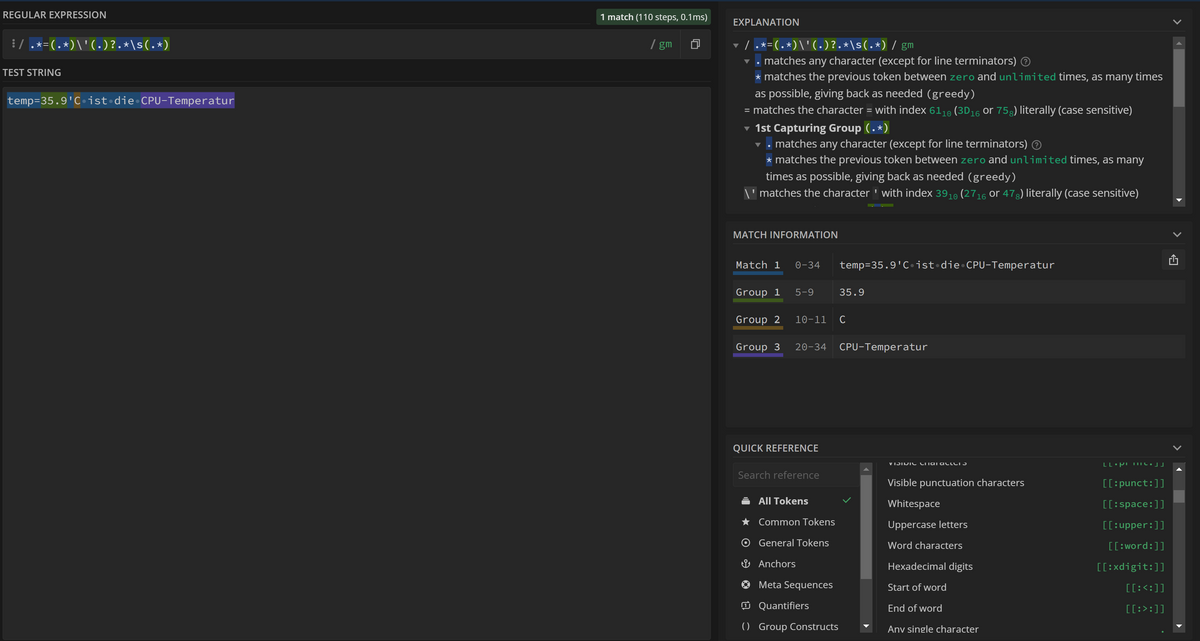This screenshot has width=1200, height=641.
Task: Open the delimiter options menu
Action: (x=10, y=45)
